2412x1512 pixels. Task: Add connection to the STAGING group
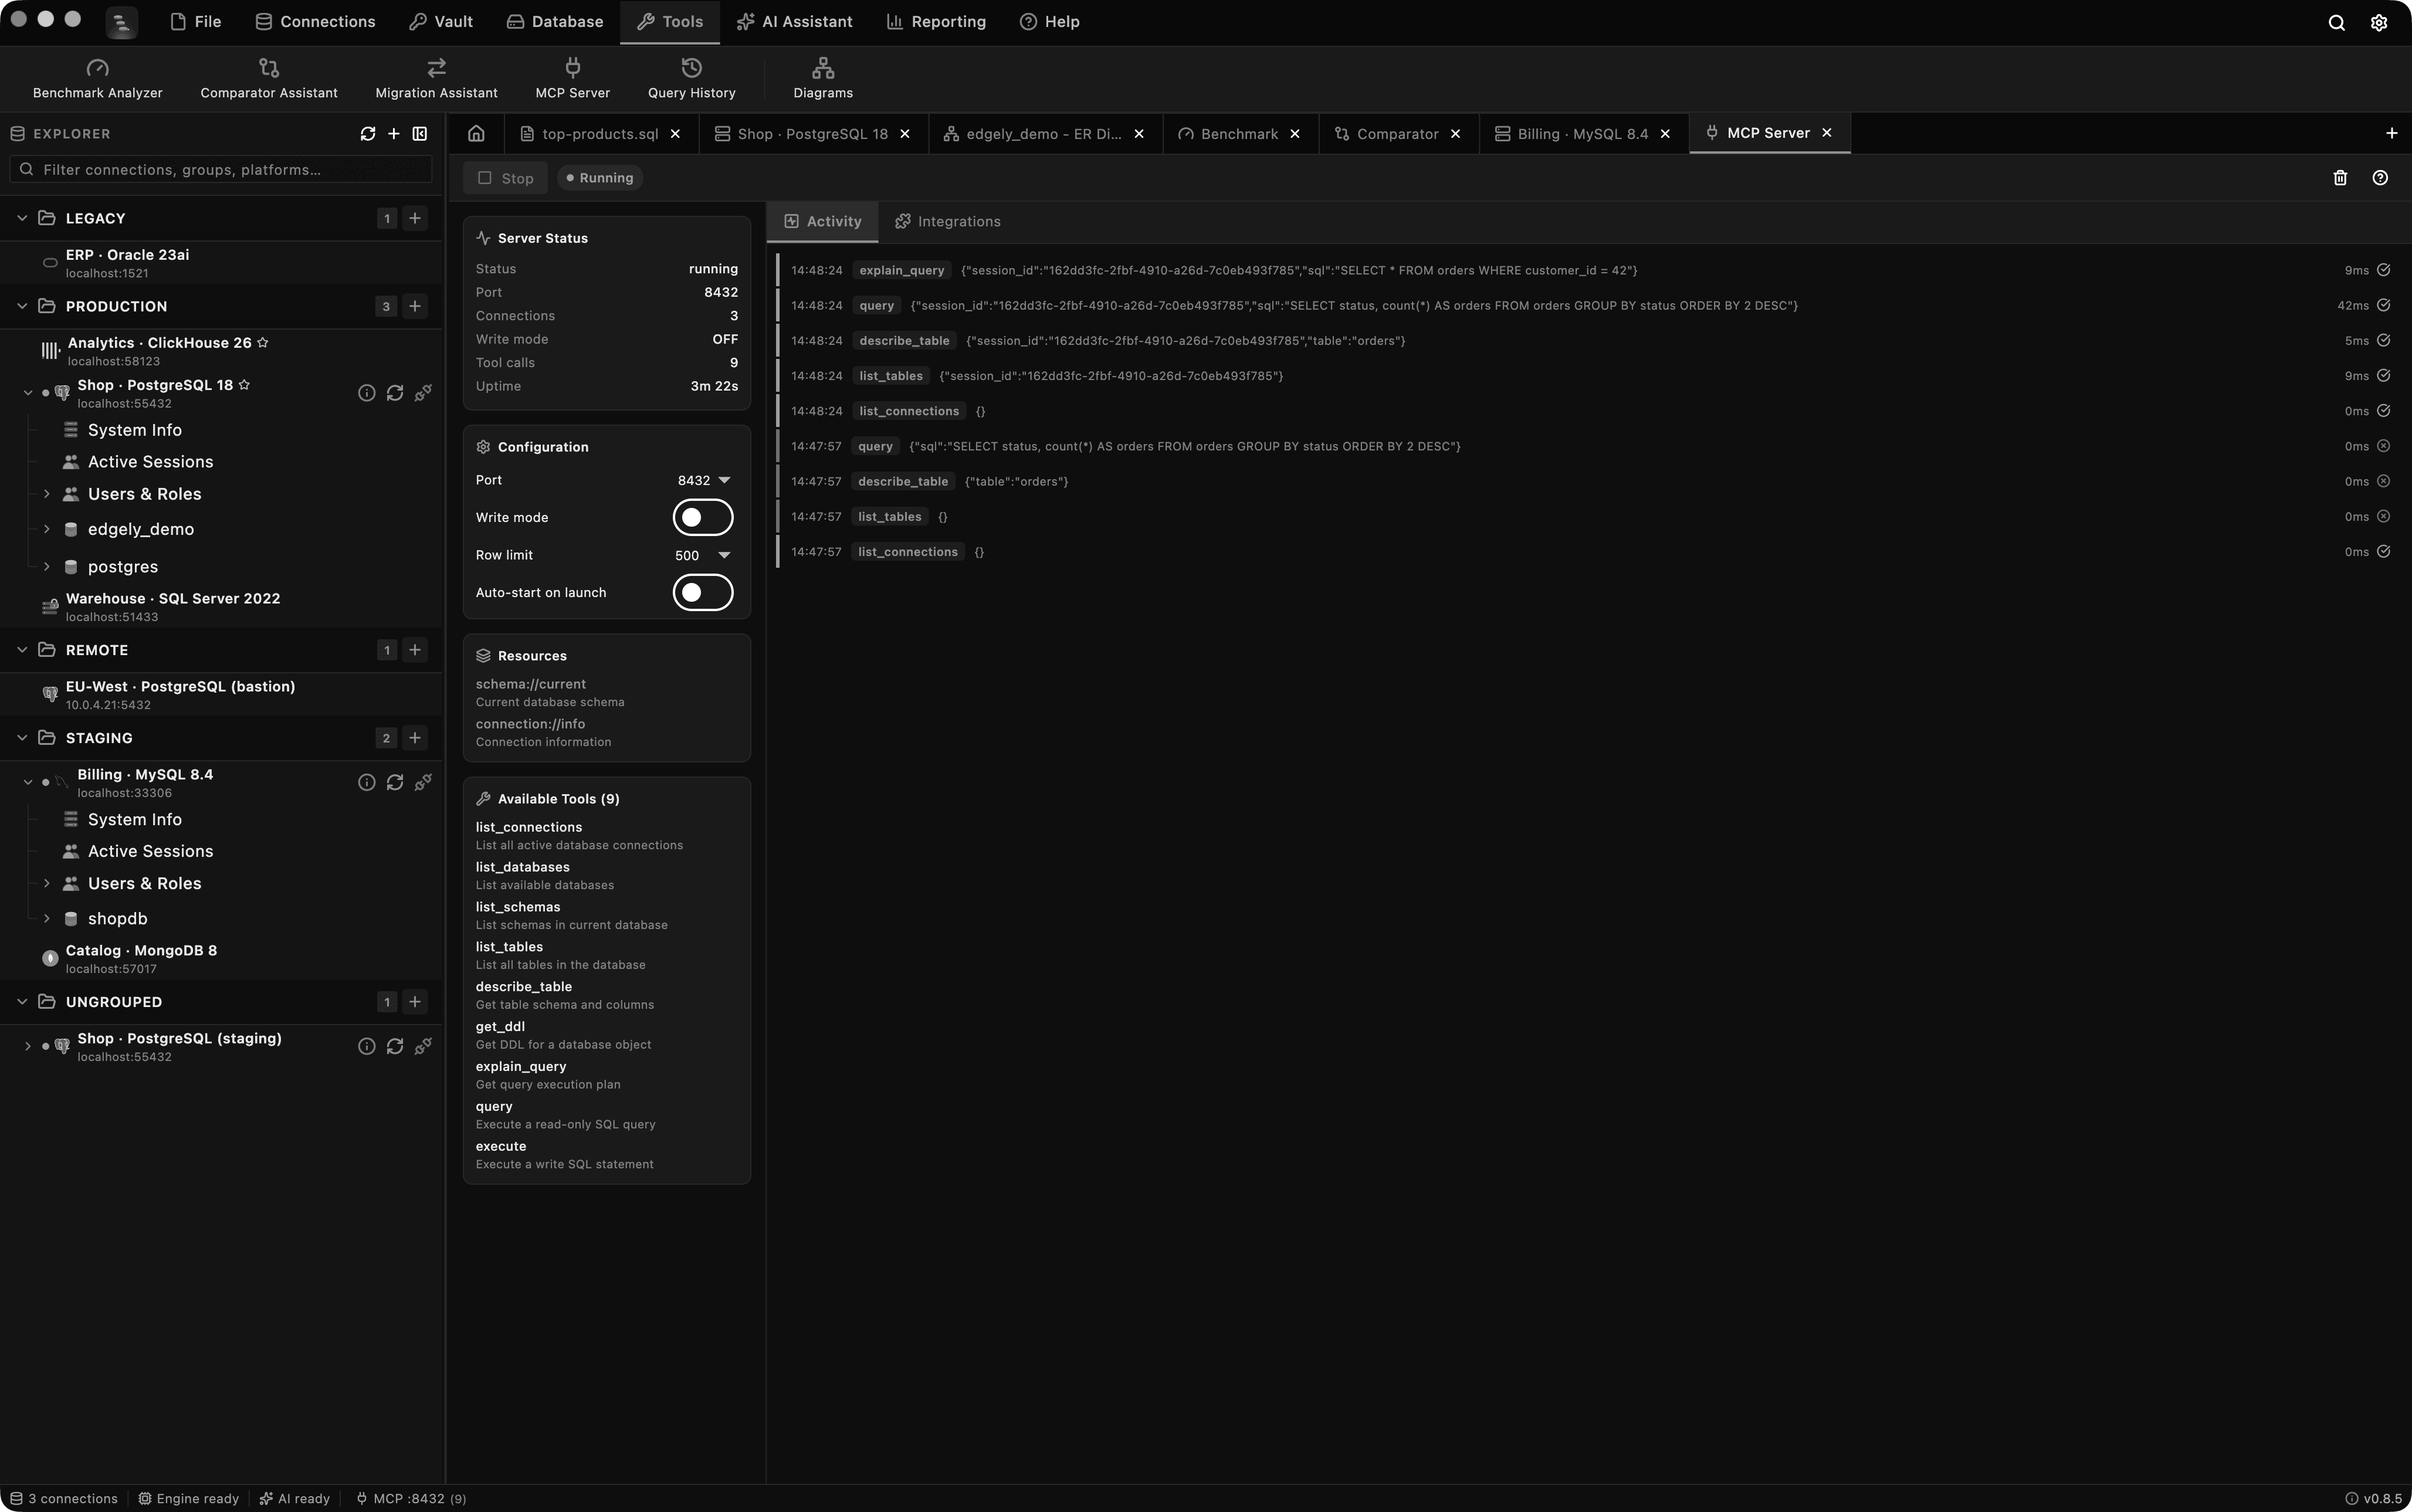click(415, 738)
